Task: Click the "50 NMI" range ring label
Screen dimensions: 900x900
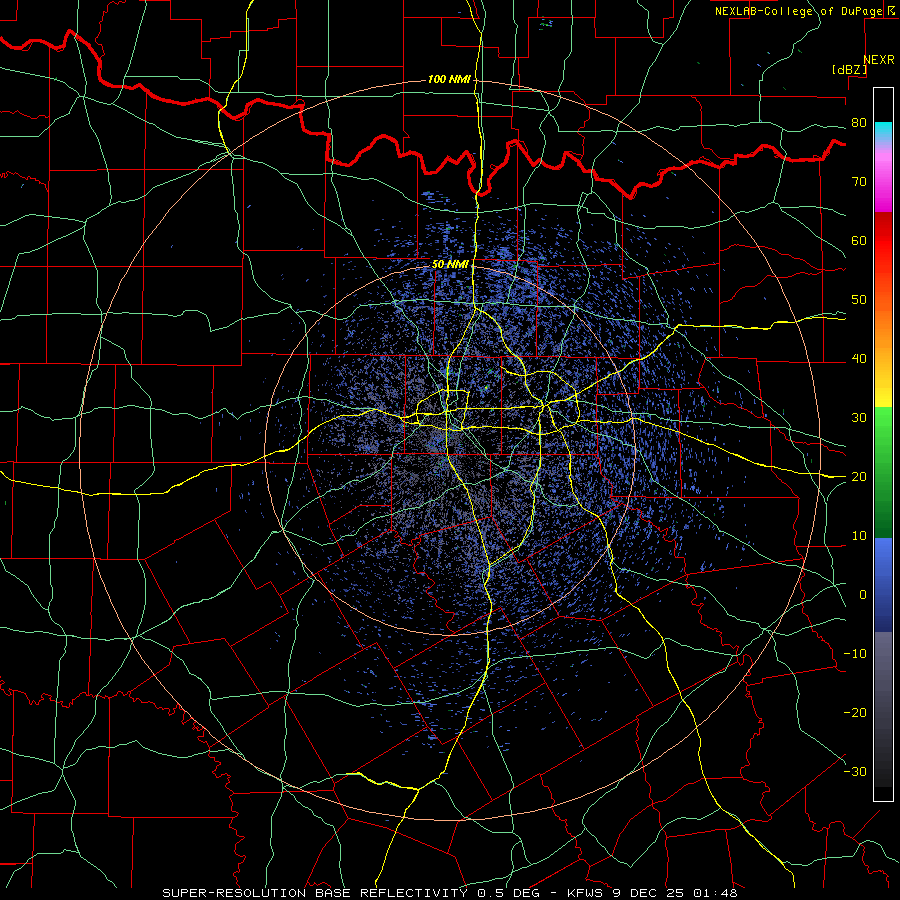Action: [450, 265]
